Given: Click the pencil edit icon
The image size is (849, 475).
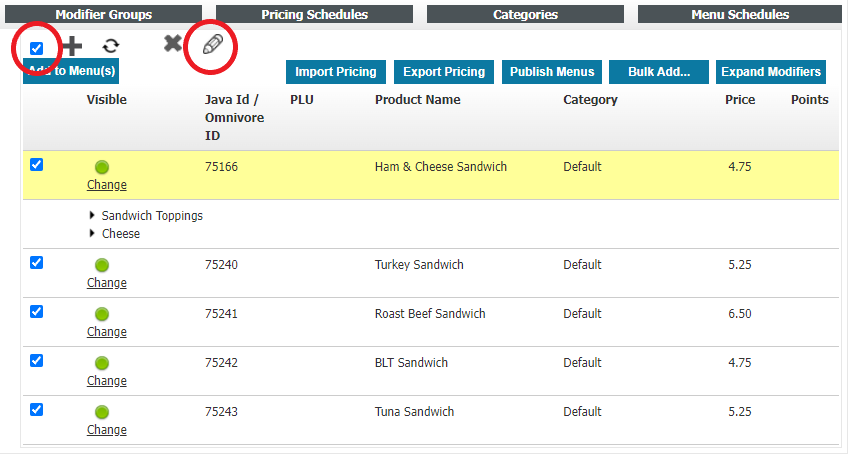Looking at the screenshot, I should tap(213, 44).
